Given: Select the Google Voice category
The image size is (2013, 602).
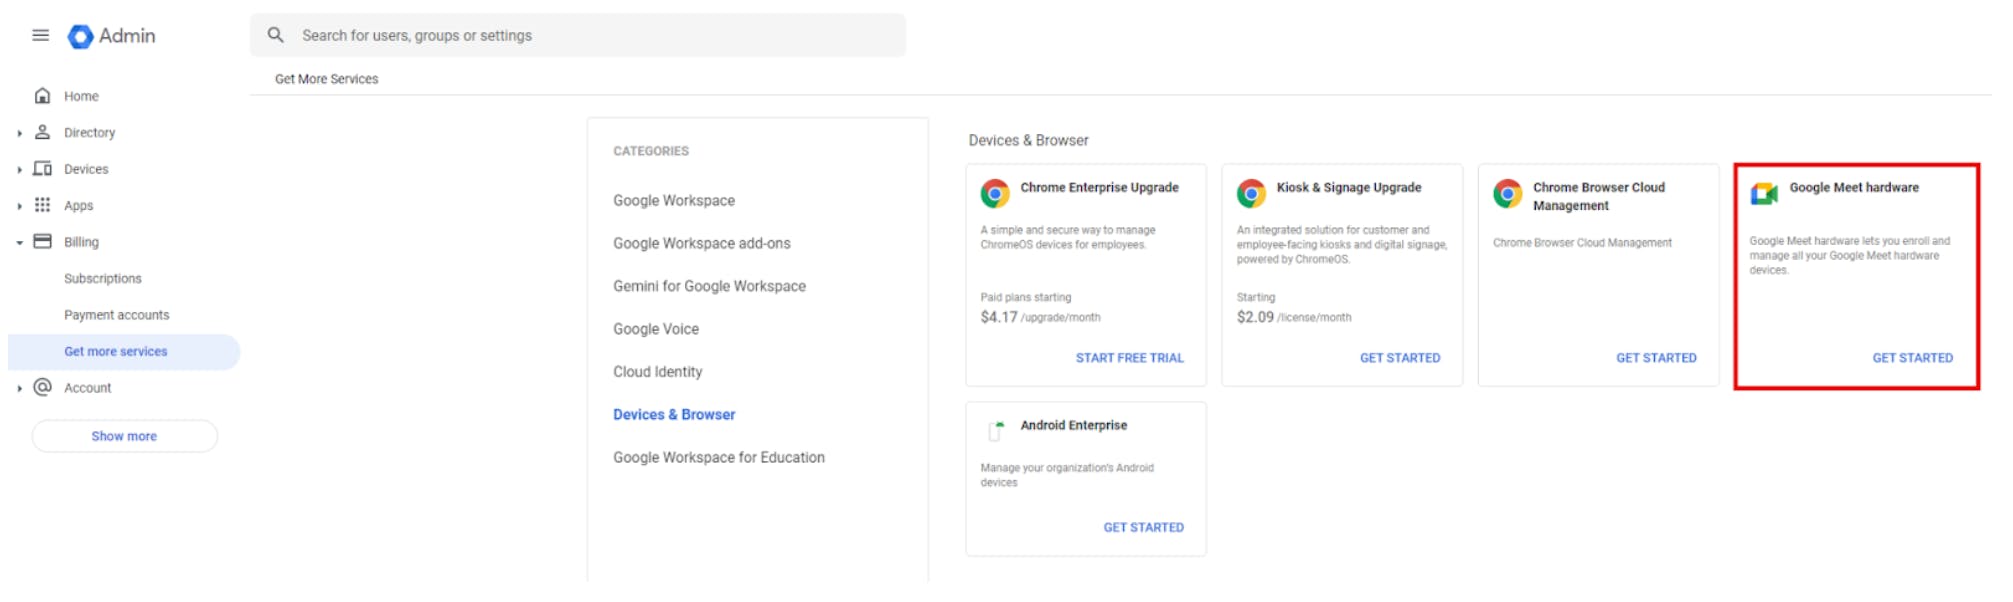Looking at the screenshot, I should (x=656, y=329).
